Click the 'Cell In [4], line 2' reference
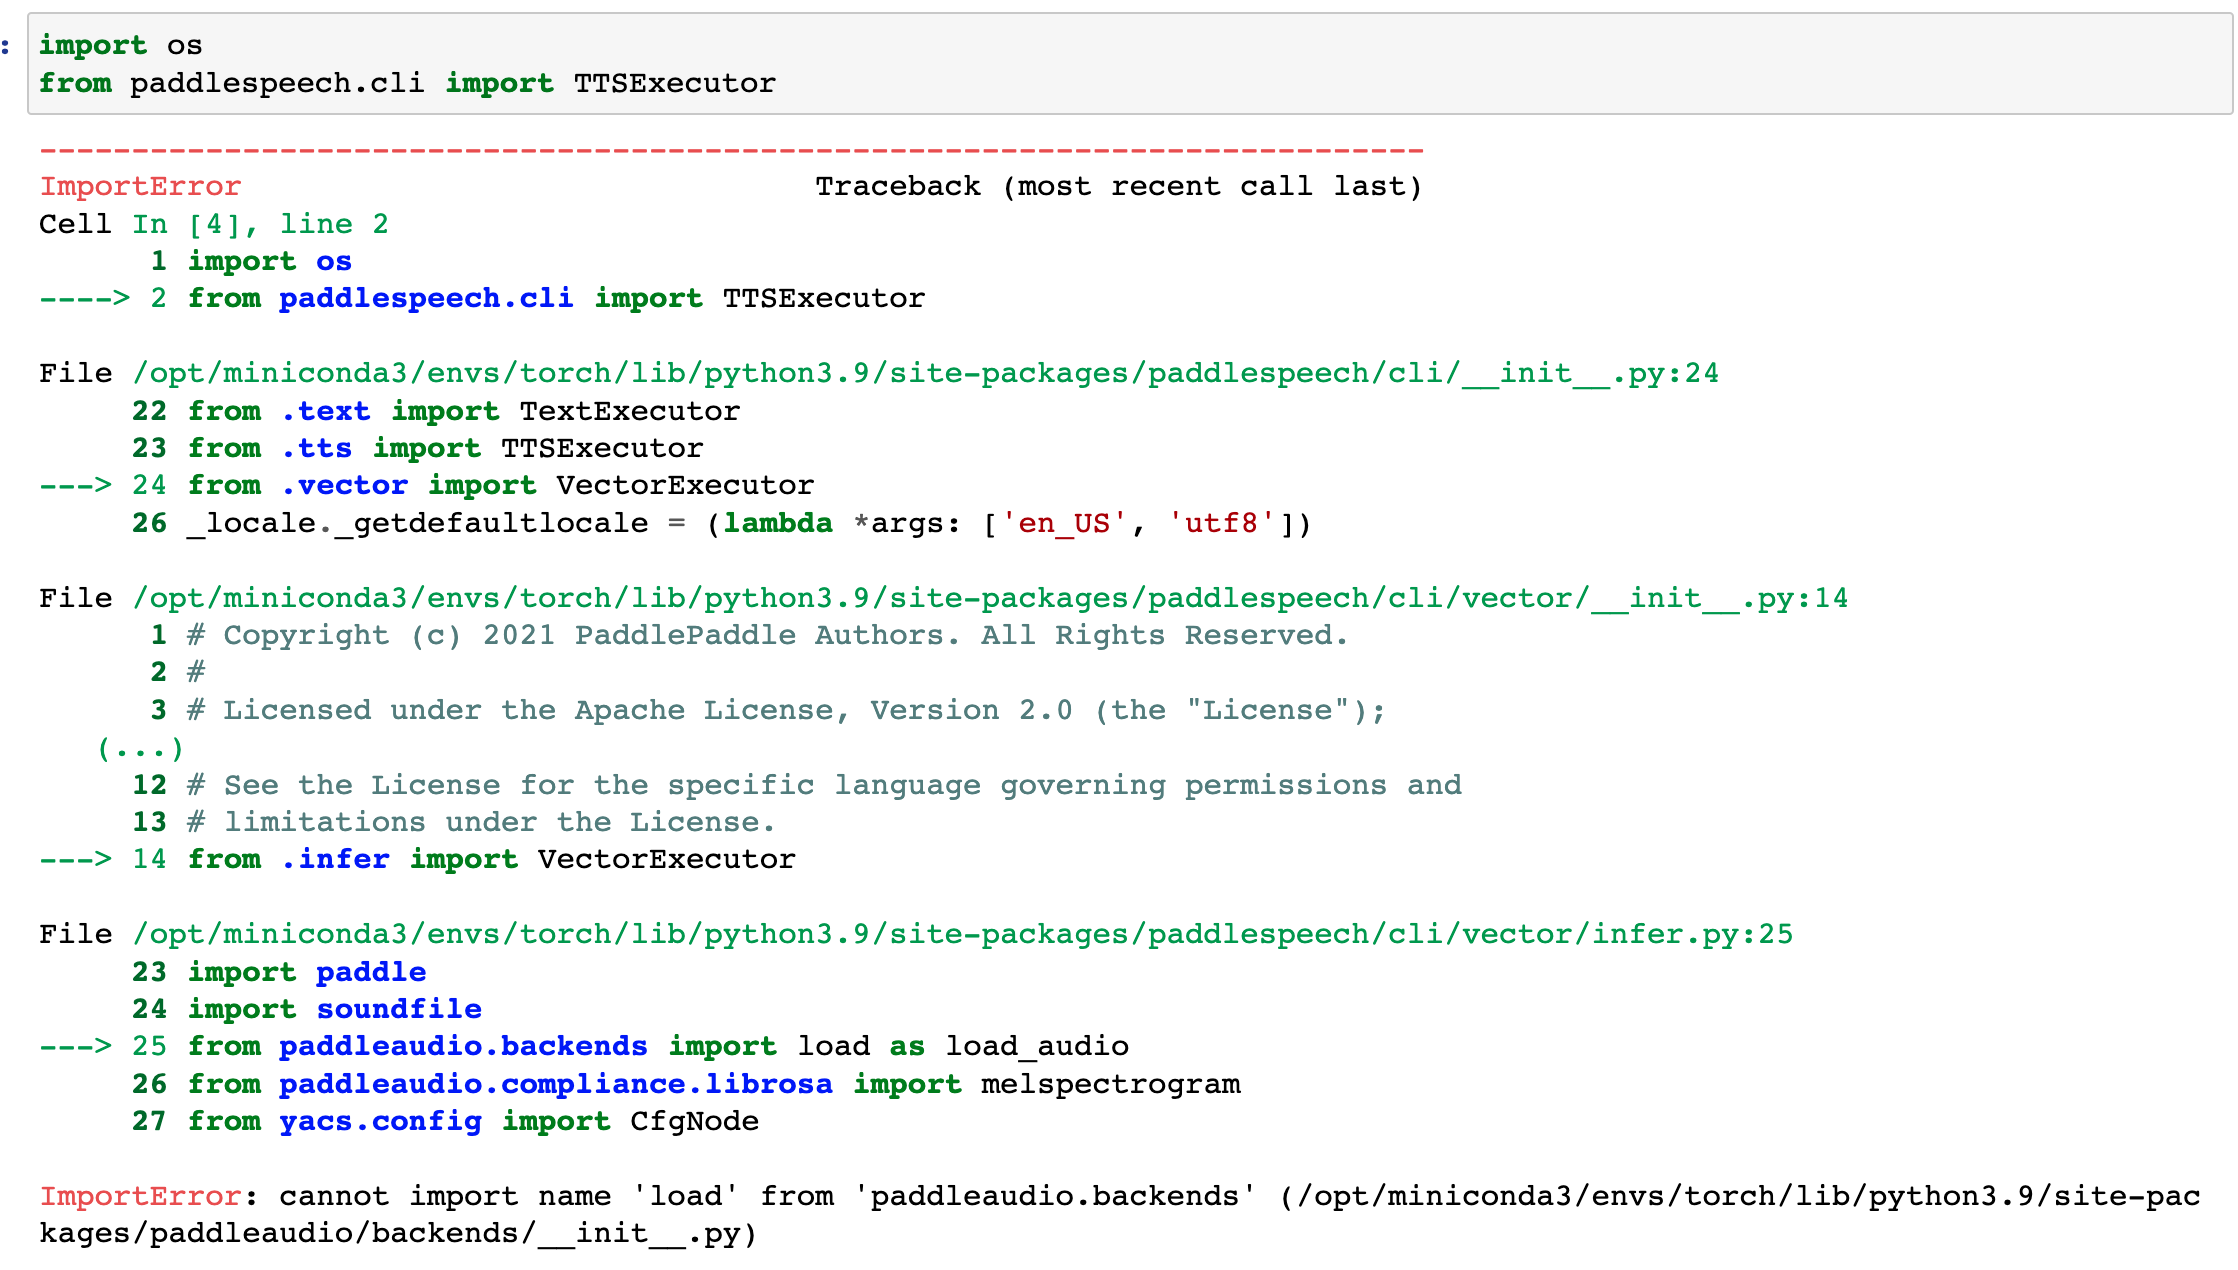 (x=212, y=223)
